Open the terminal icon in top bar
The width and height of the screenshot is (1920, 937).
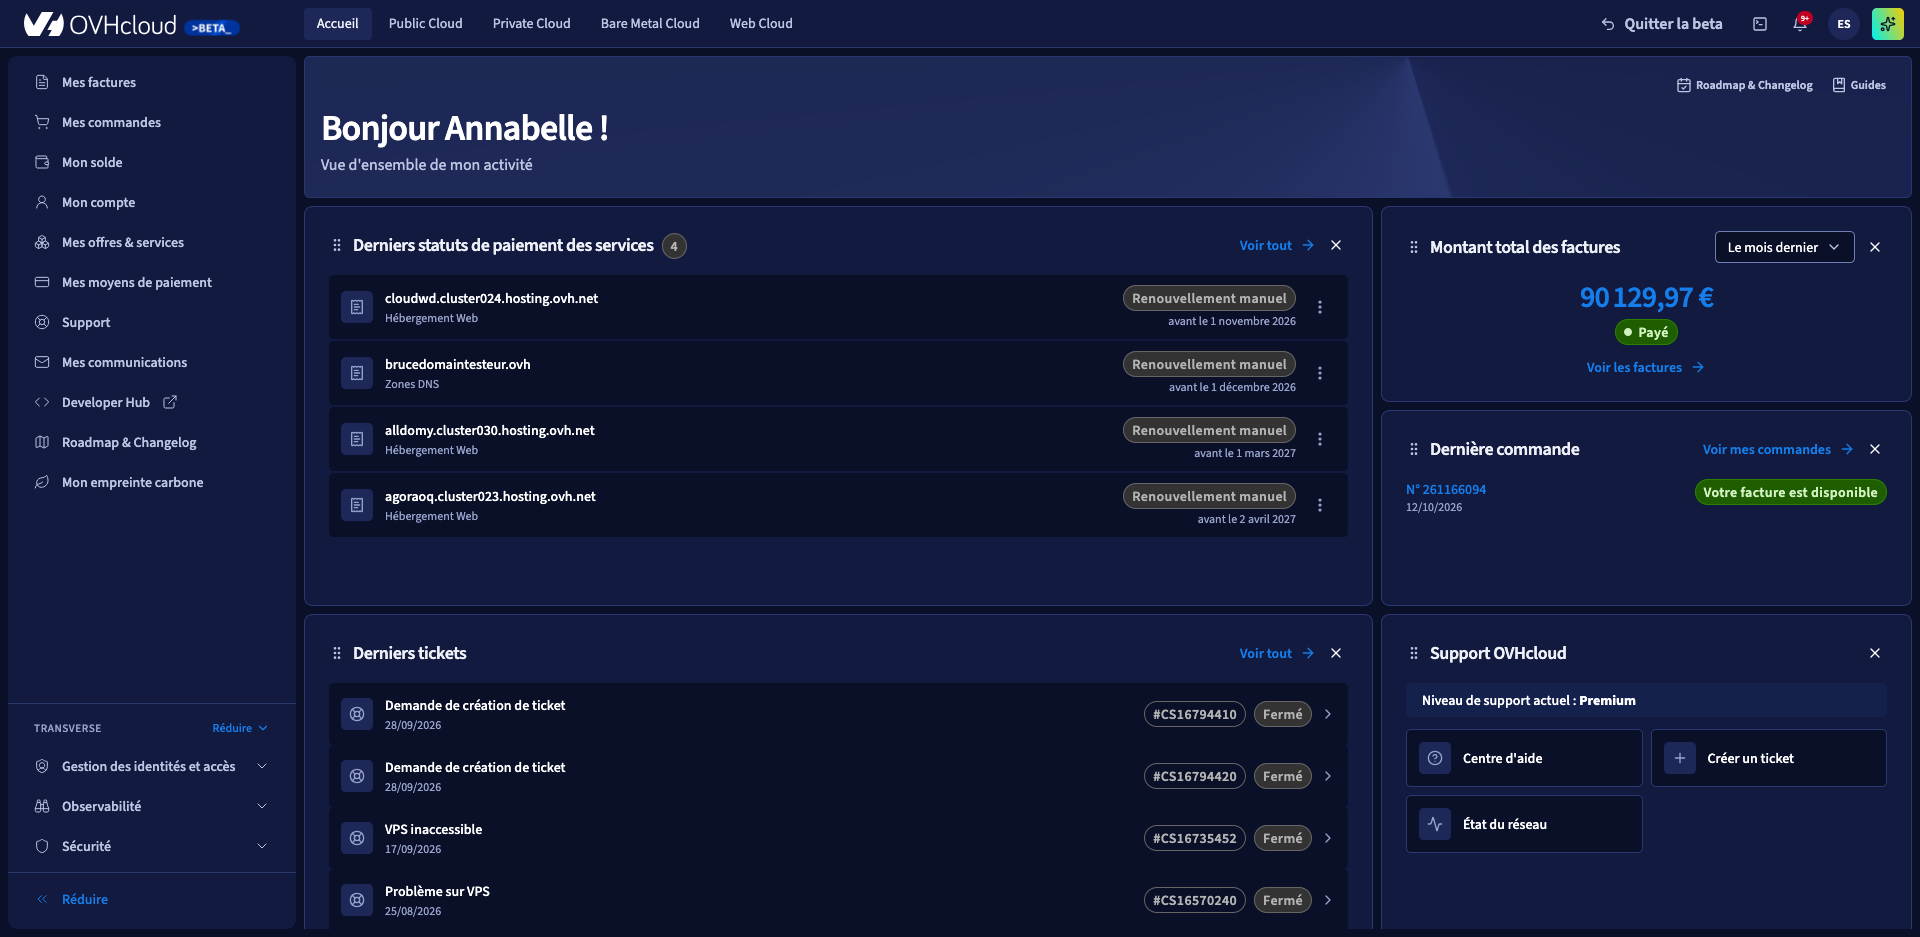[x=1760, y=24]
